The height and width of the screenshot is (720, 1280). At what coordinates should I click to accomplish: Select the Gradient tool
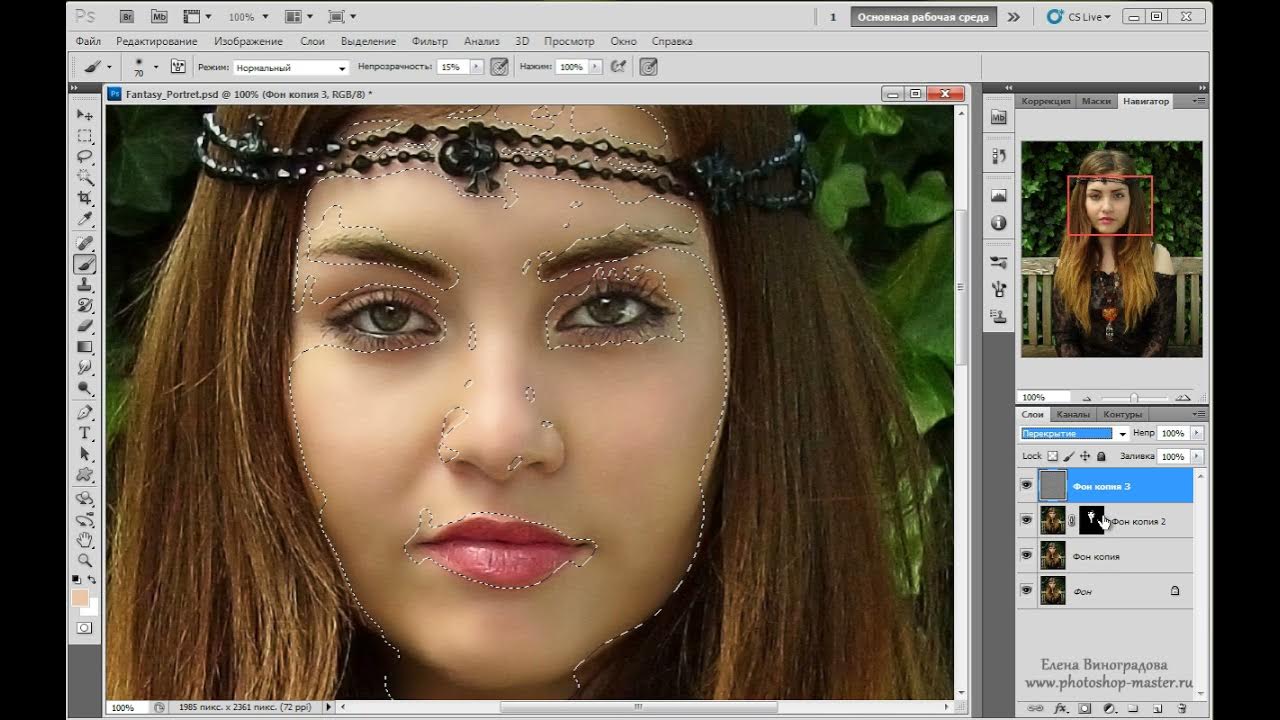(x=85, y=347)
